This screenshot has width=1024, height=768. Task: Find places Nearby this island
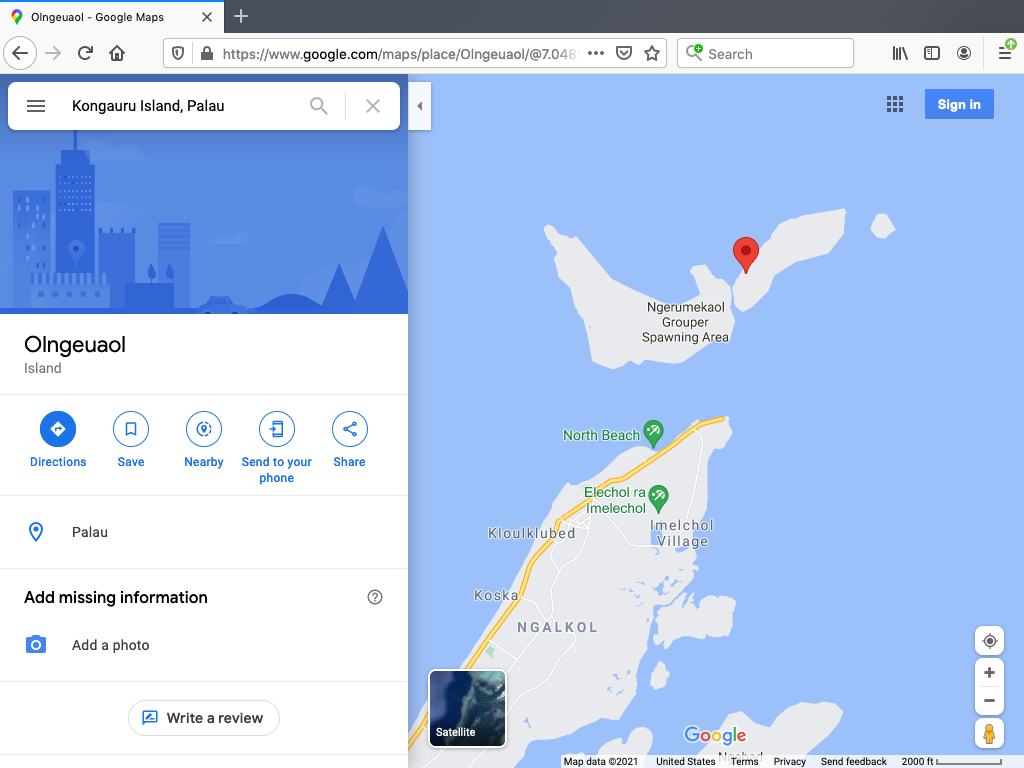[204, 429]
